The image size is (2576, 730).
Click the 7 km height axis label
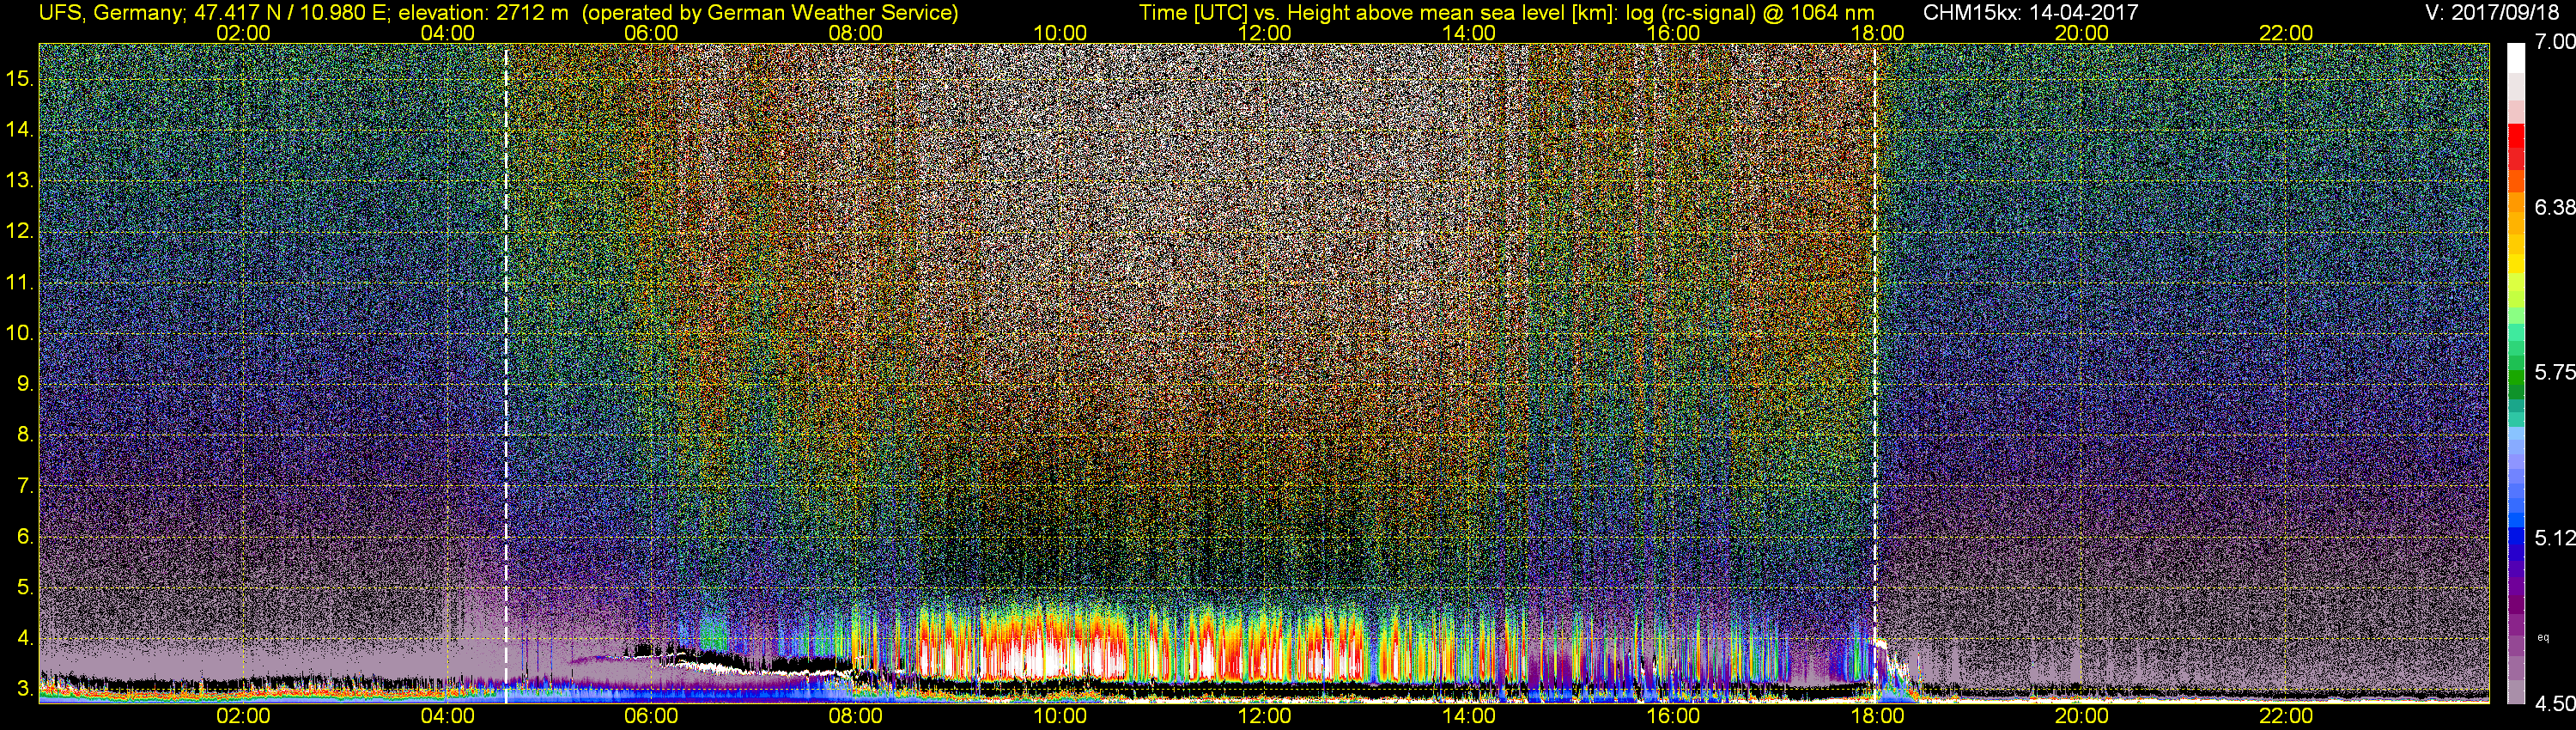pos(25,486)
